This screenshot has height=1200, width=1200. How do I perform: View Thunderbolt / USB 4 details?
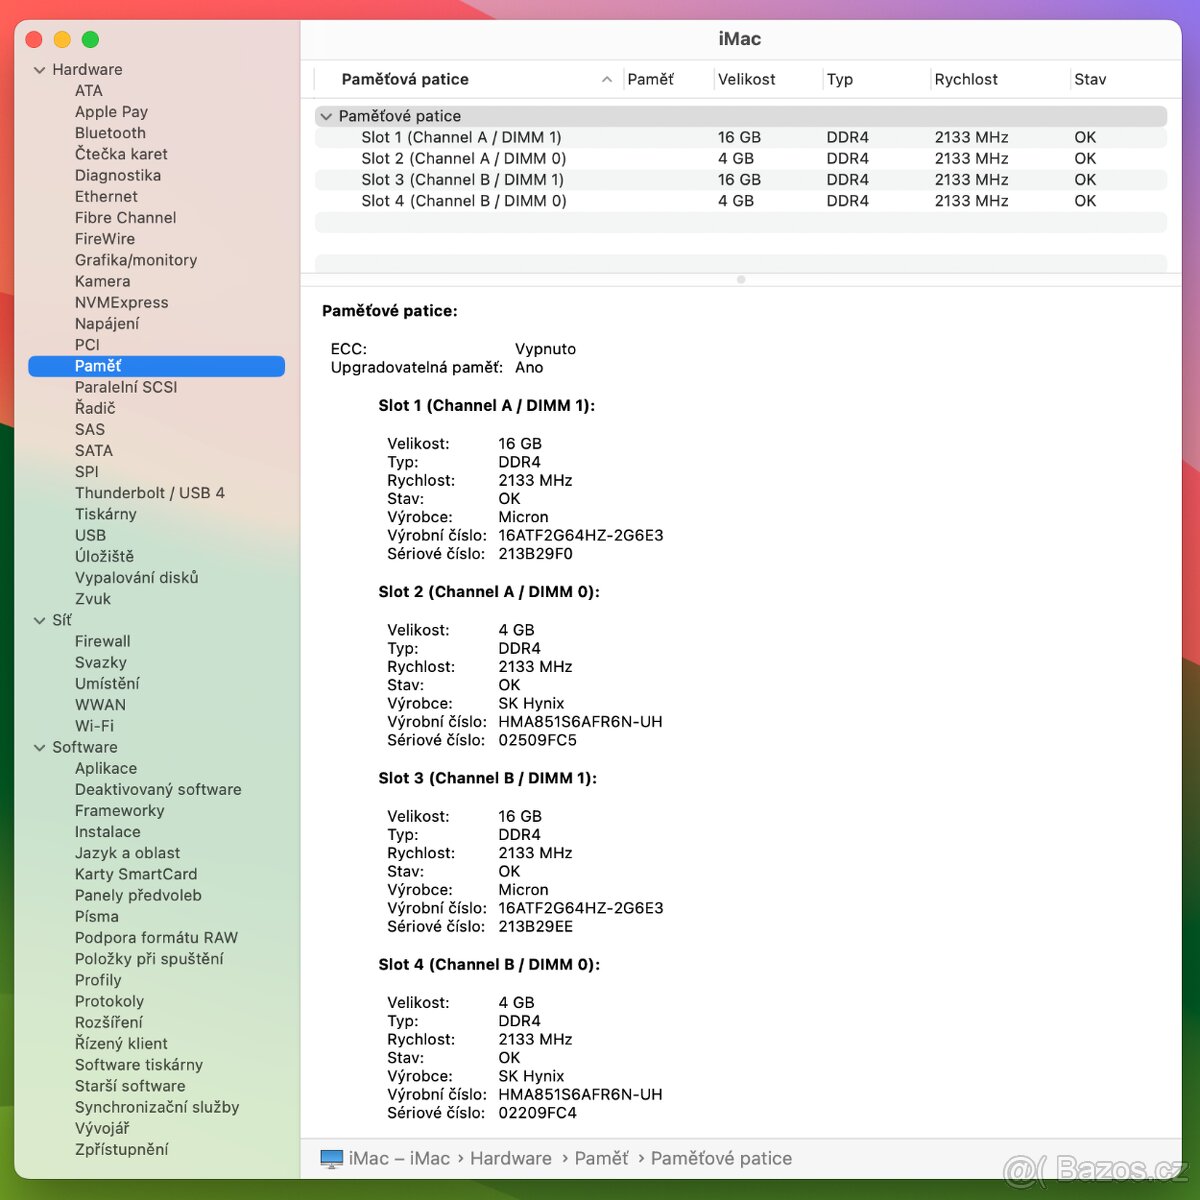[150, 492]
